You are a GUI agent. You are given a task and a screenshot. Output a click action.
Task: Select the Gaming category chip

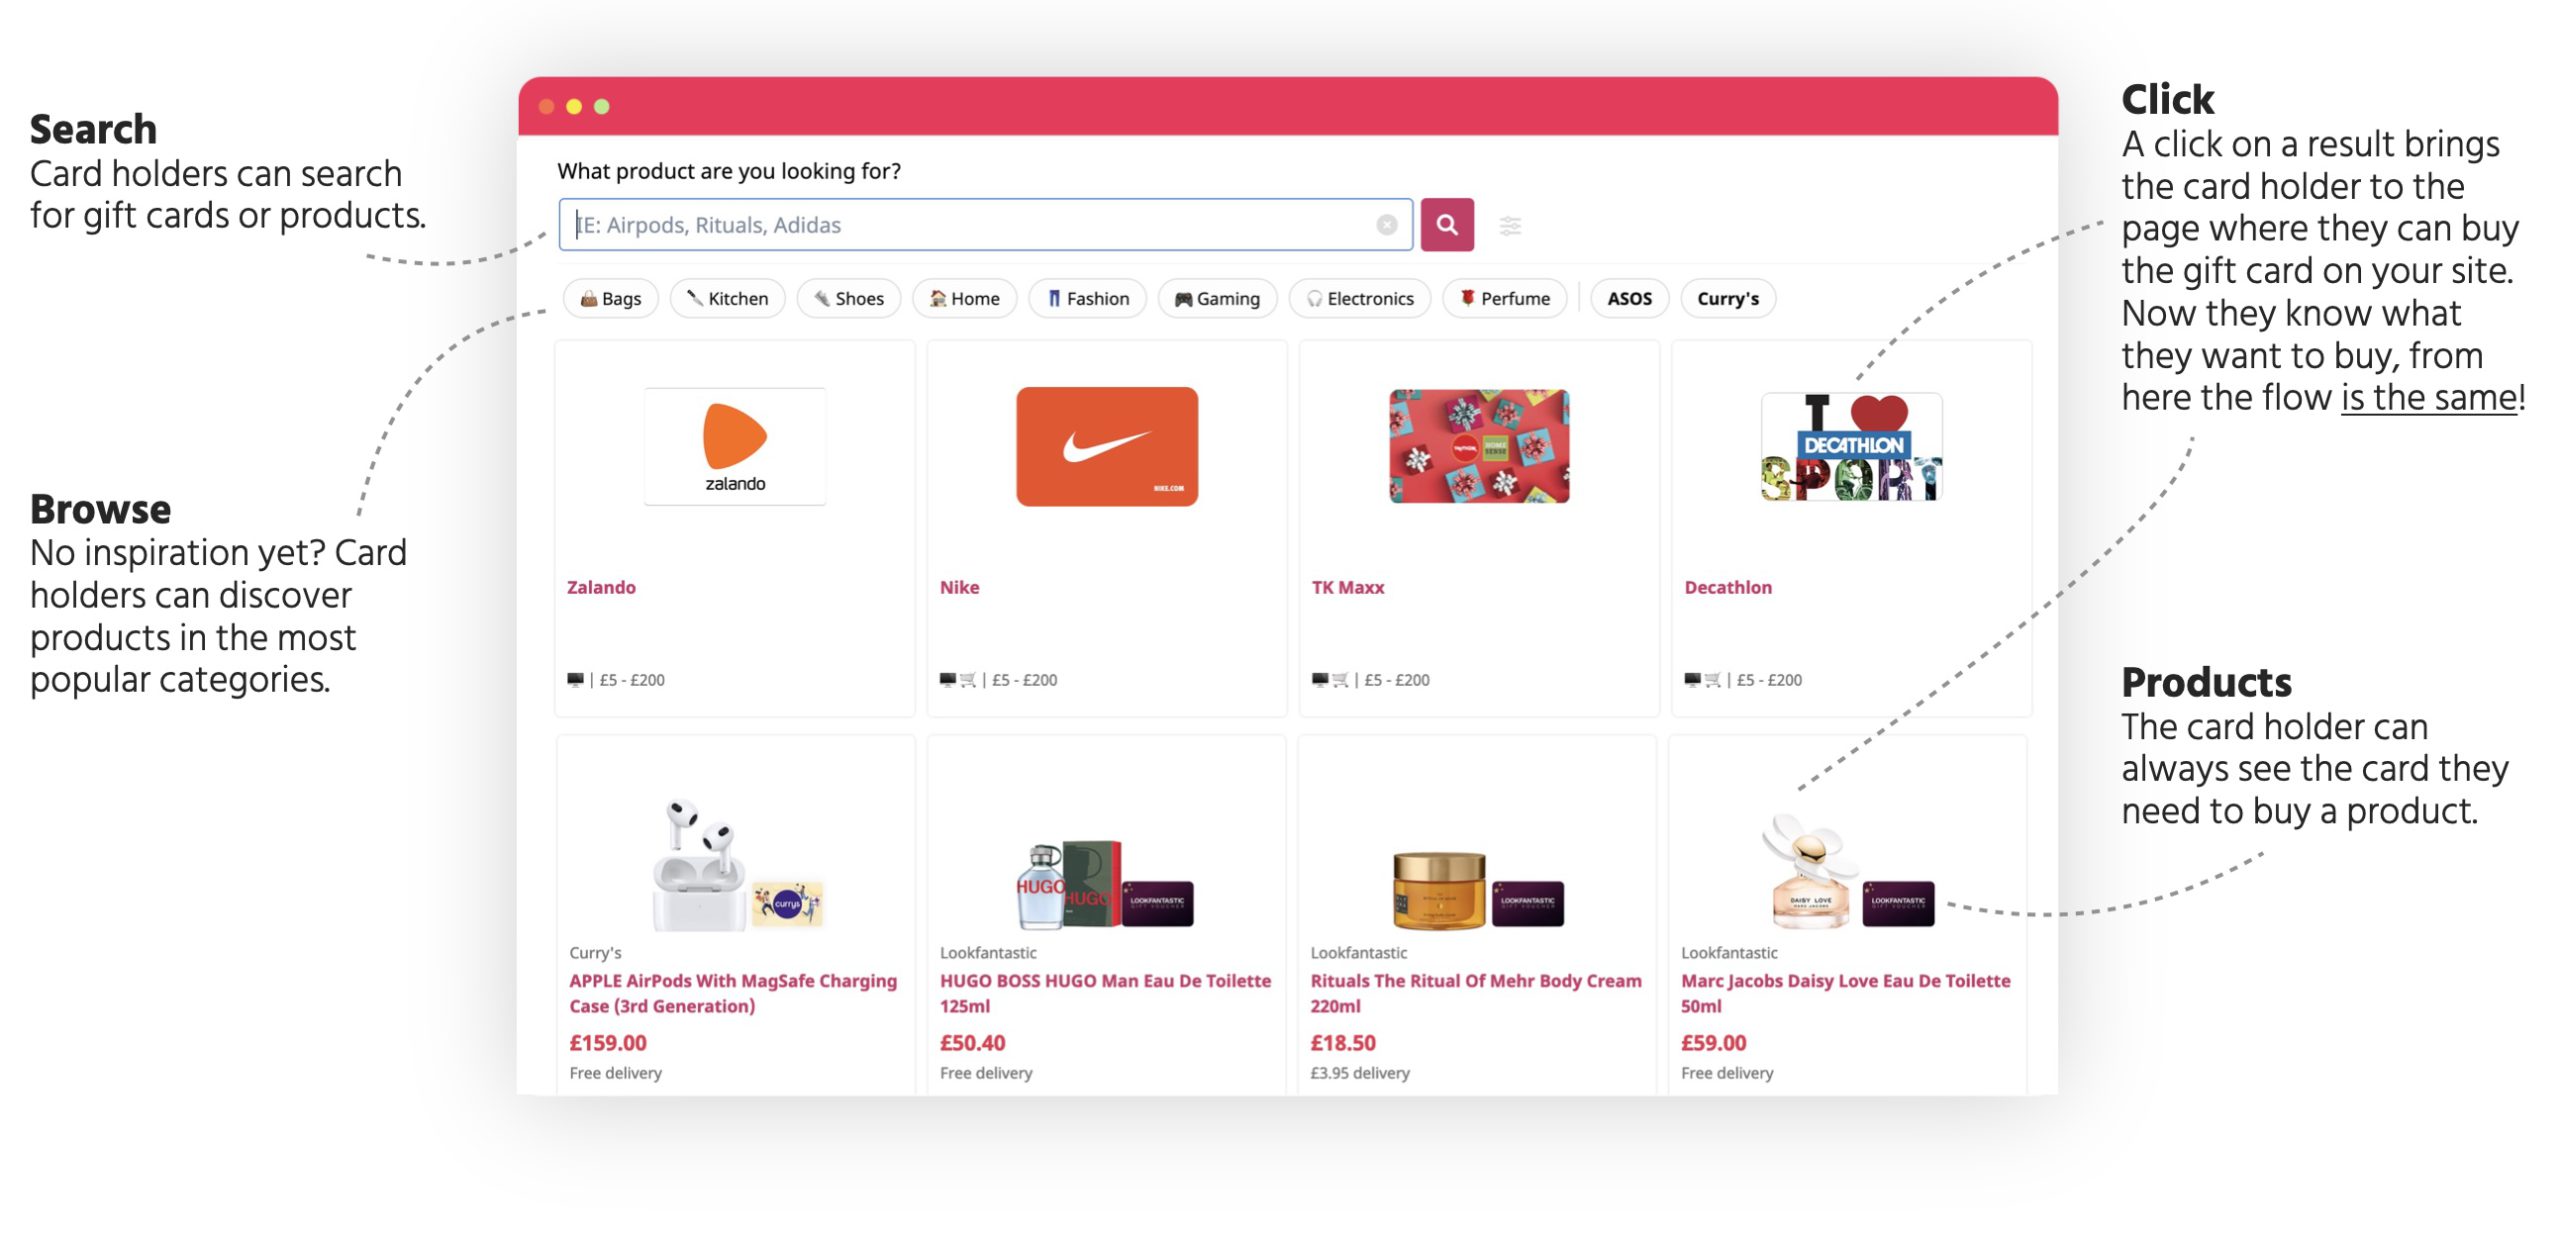[x=1216, y=298]
